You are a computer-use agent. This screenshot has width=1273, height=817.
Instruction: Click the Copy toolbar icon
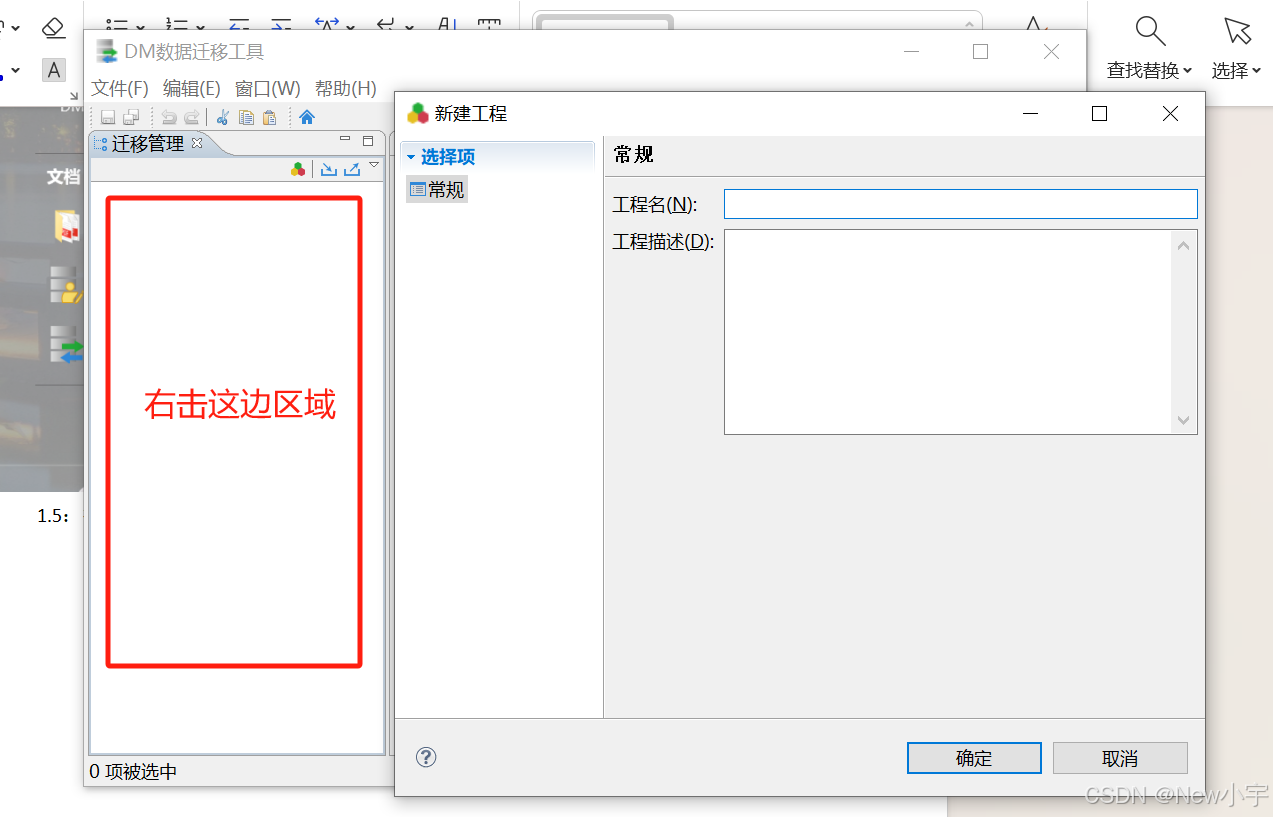(246, 116)
